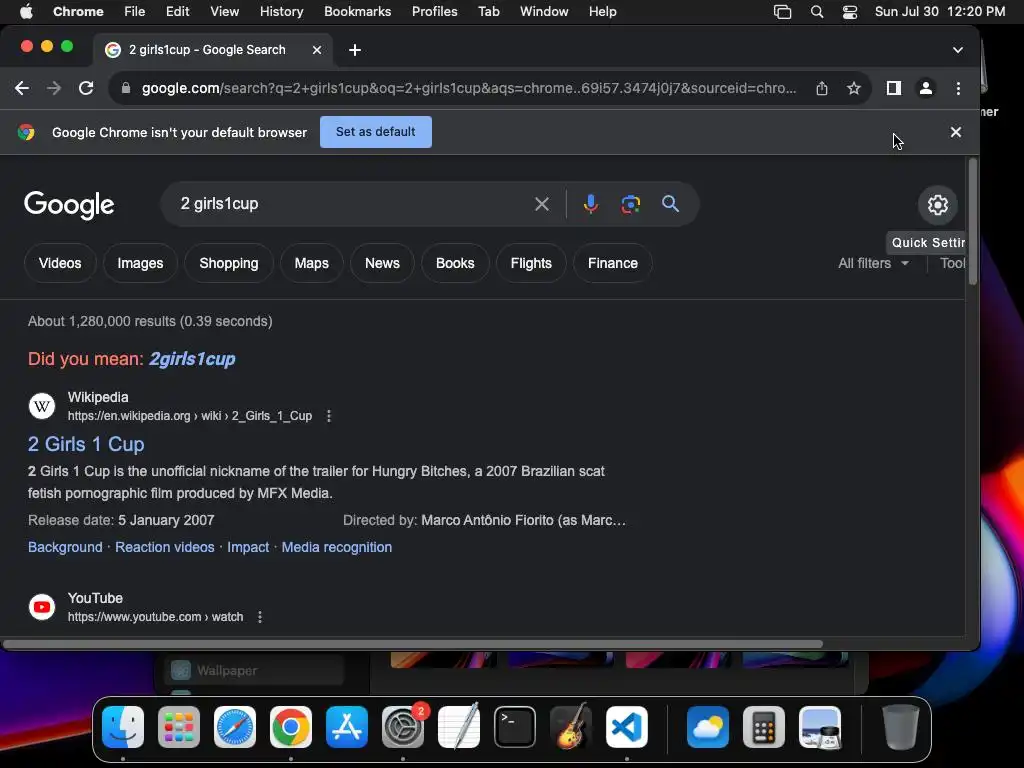Open Spotlight search in menu bar
This screenshot has height=768, width=1024.
[816, 12]
